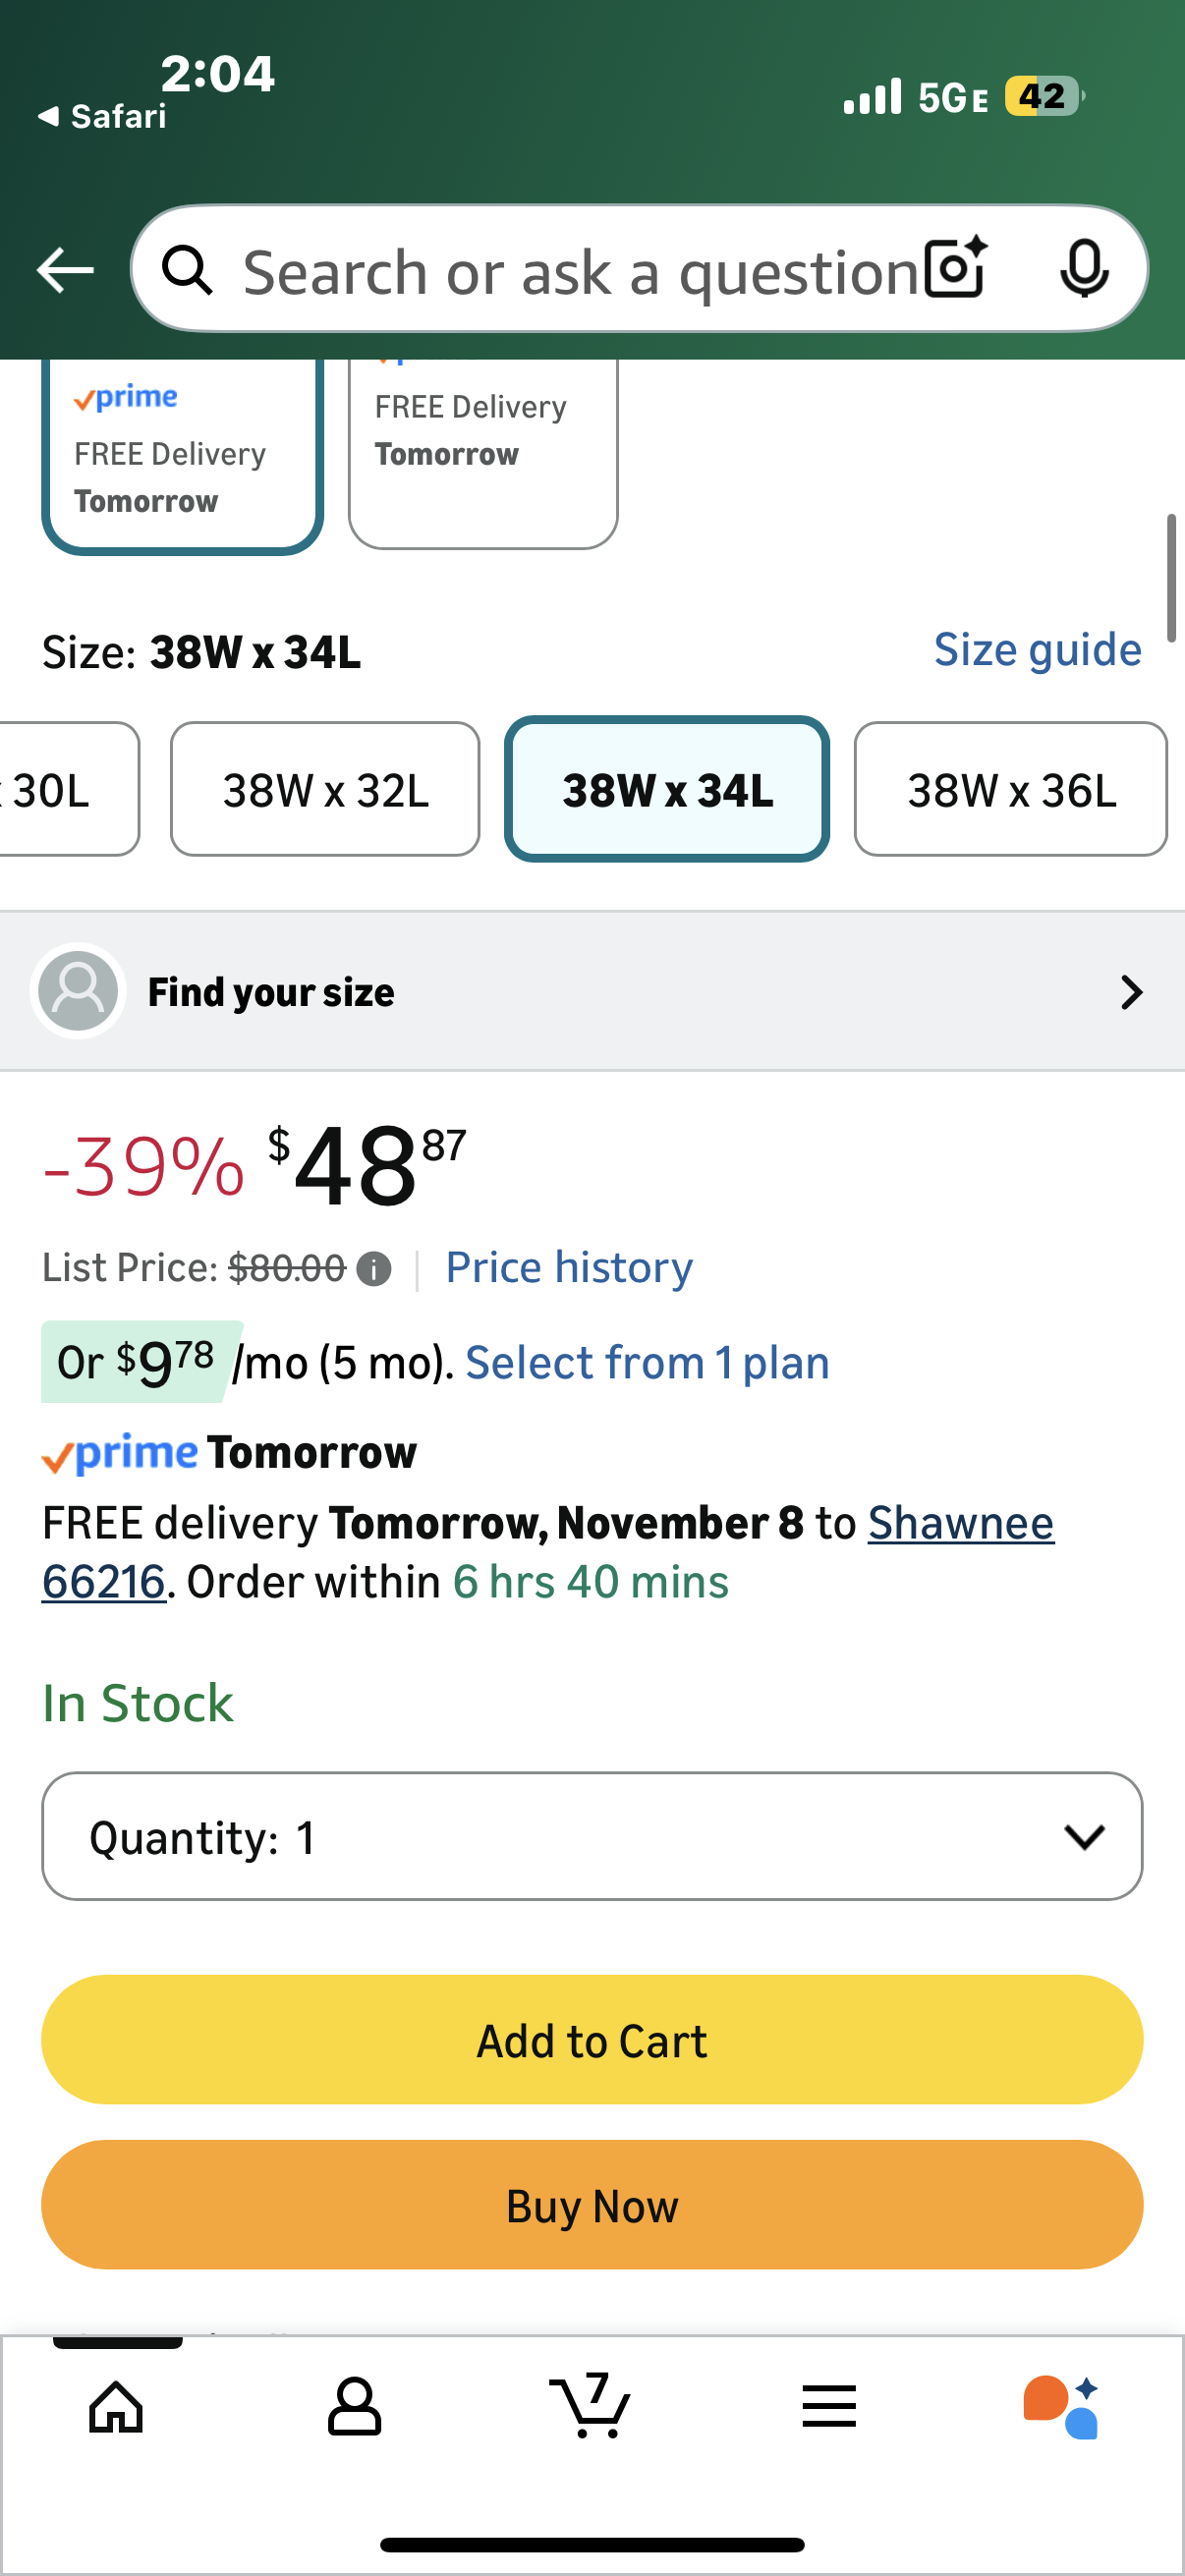Select size 38W x 32L
Viewport: 1185px width, 2576px height.
click(325, 790)
